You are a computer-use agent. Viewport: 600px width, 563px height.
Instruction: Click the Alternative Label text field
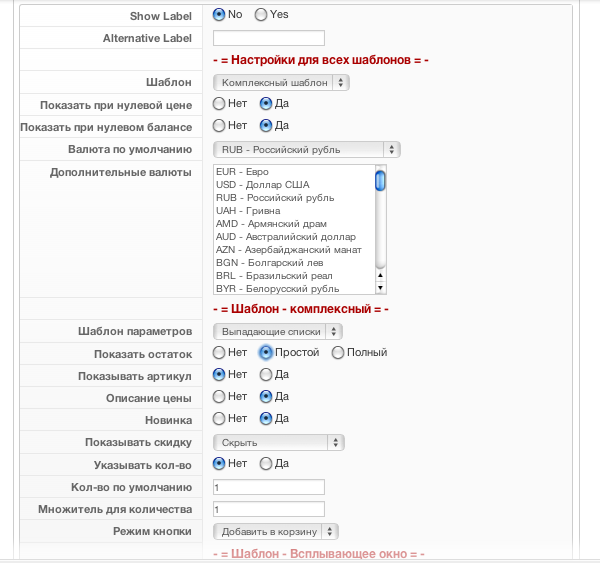point(269,38)
